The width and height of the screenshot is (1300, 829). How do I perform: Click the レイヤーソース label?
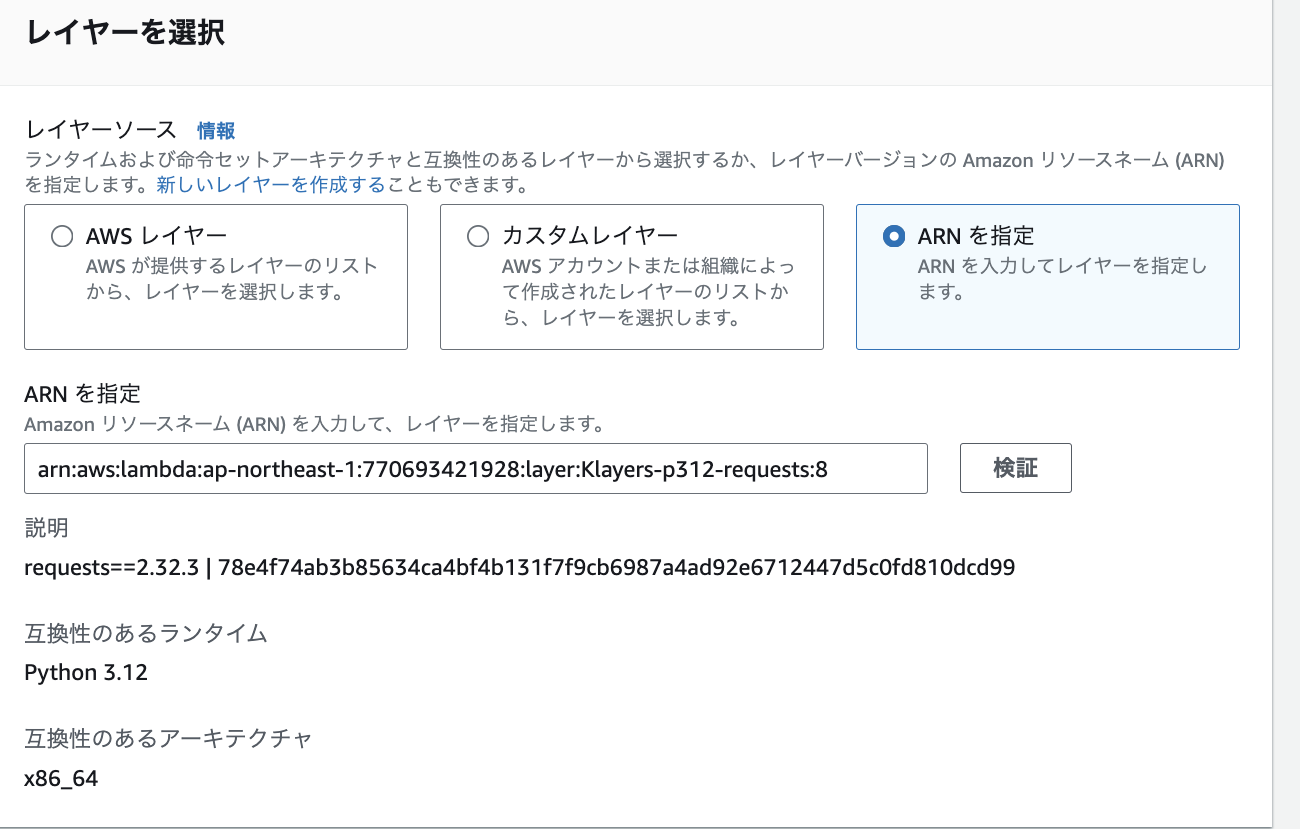coord(101,130)
